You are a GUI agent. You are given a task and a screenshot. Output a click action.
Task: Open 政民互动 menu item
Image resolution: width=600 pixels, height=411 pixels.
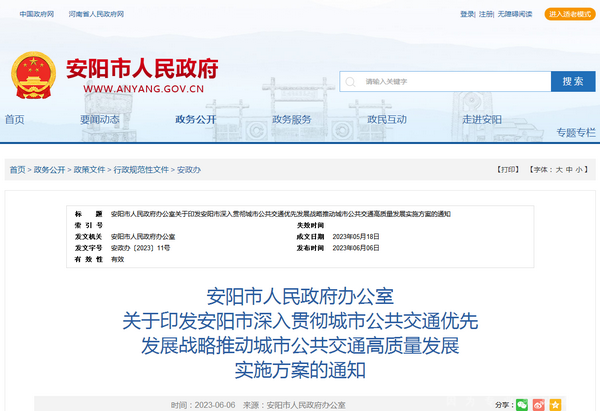[387, 120]
